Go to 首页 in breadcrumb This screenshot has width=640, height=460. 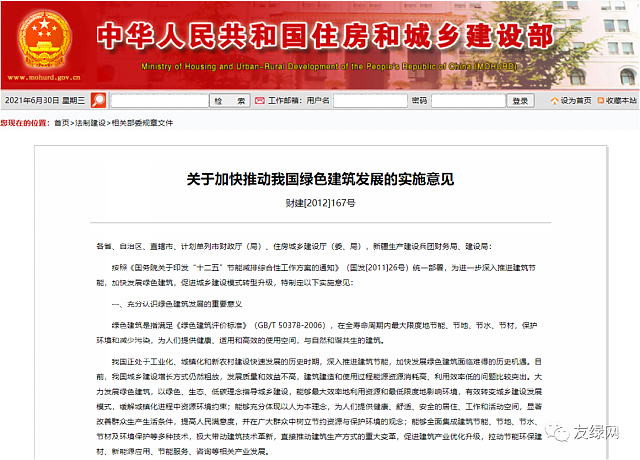(x=62, y=123)
